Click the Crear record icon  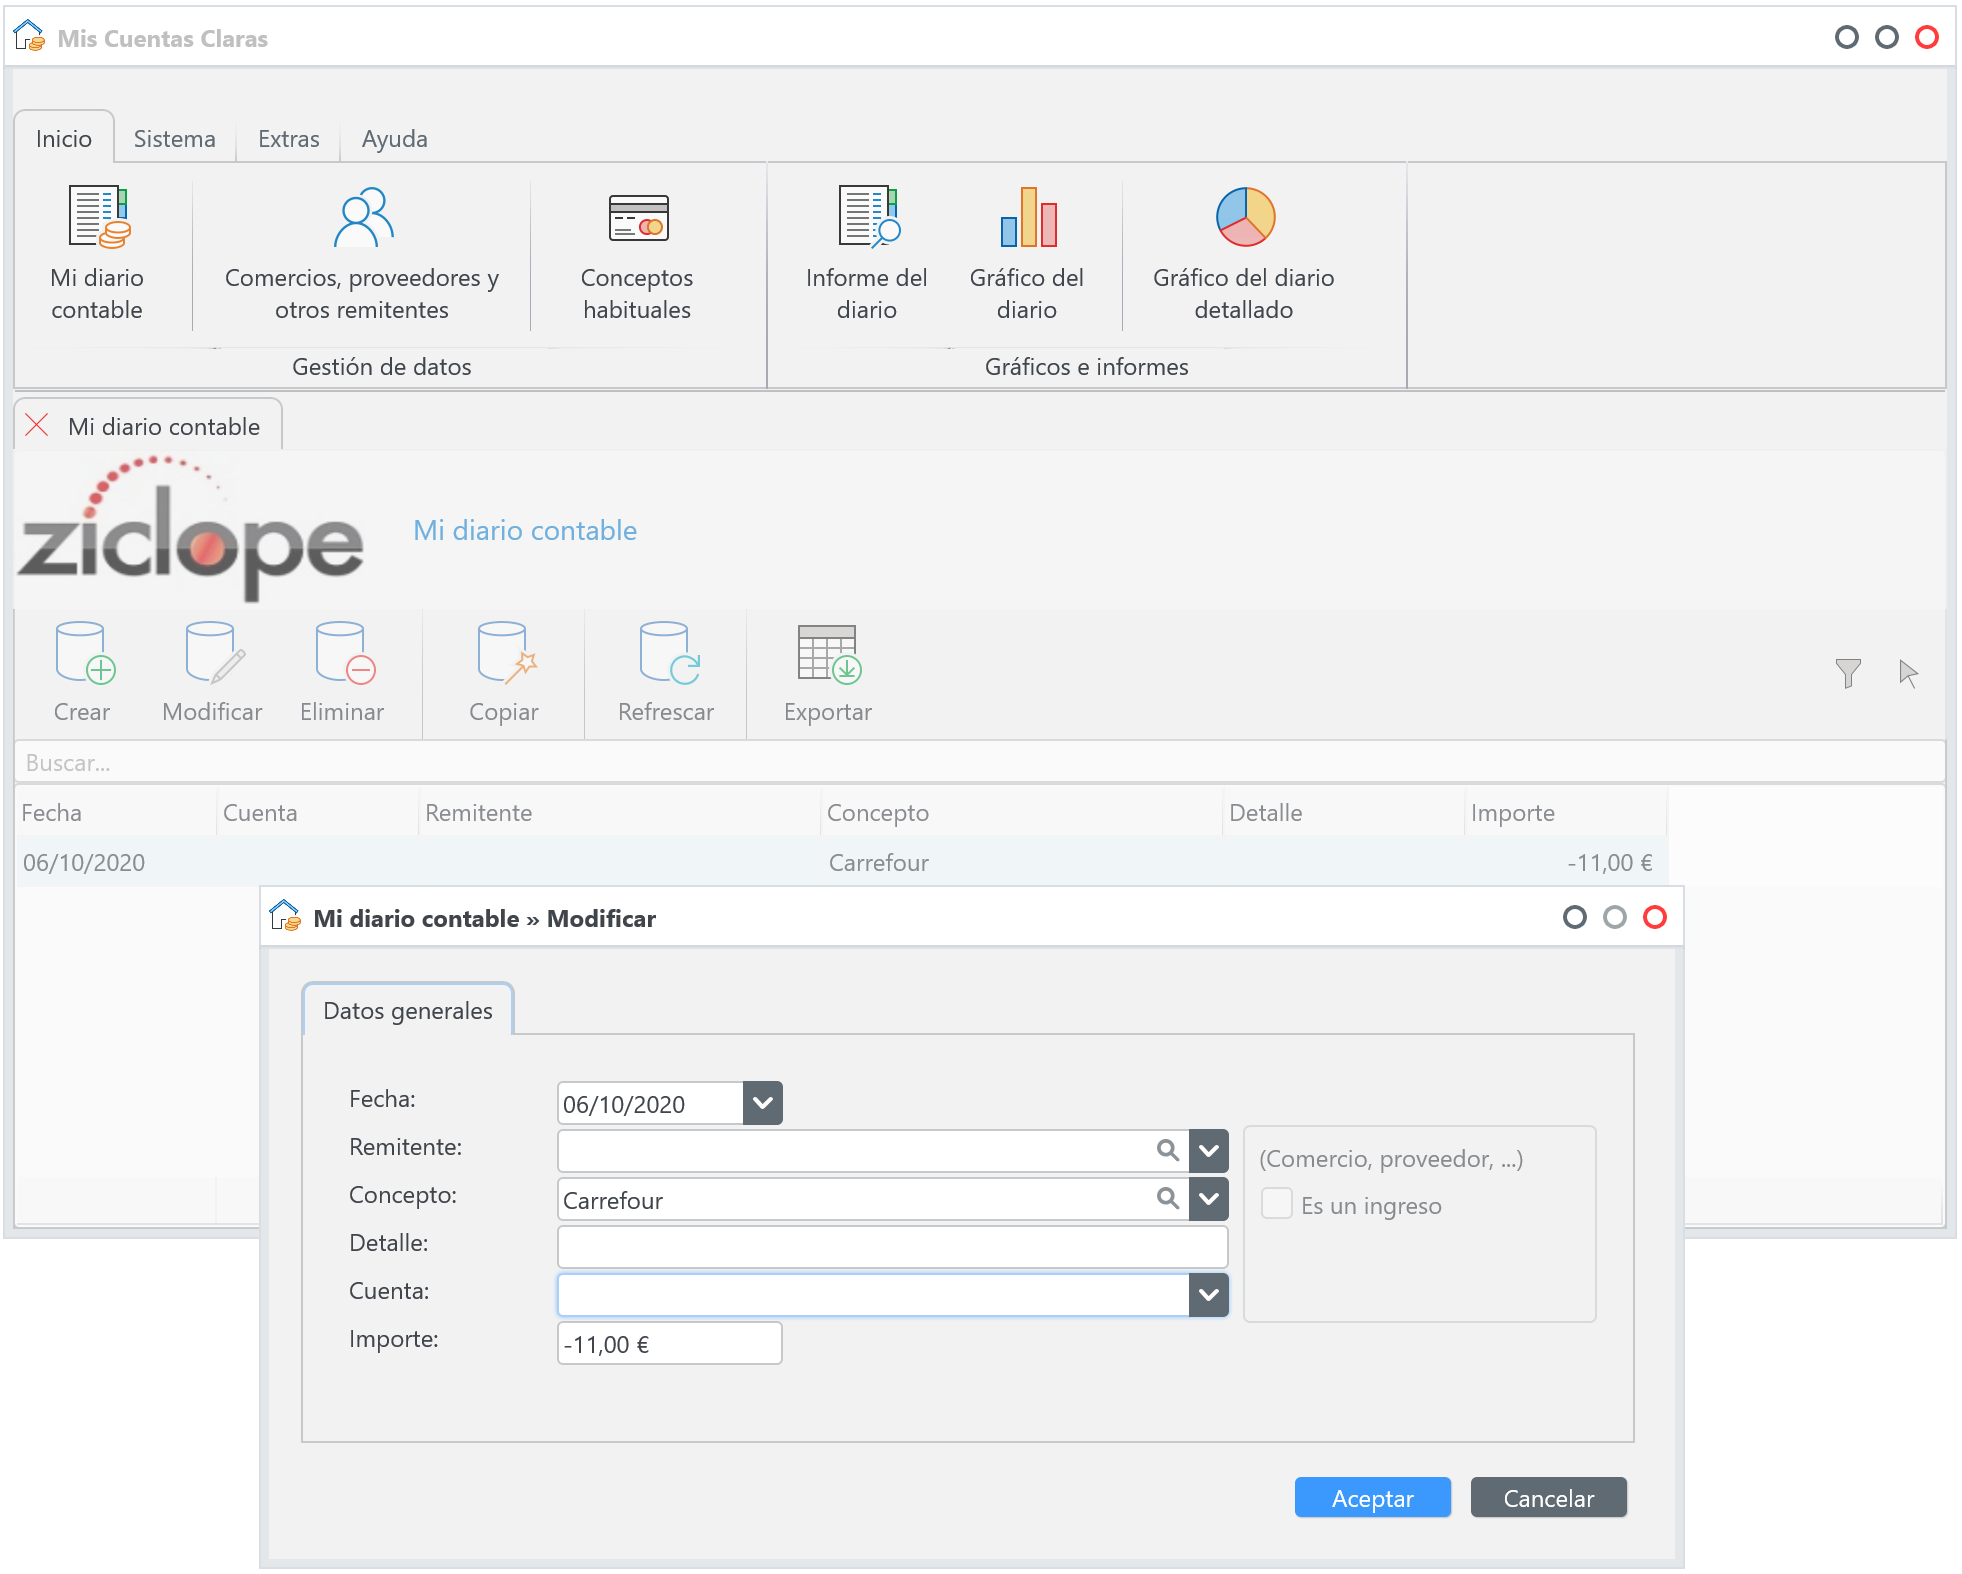[x=84, y=655]
